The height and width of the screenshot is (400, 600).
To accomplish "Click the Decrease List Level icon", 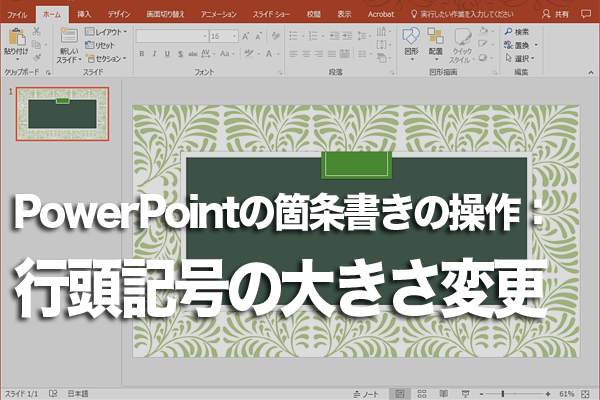I will 334,36.
